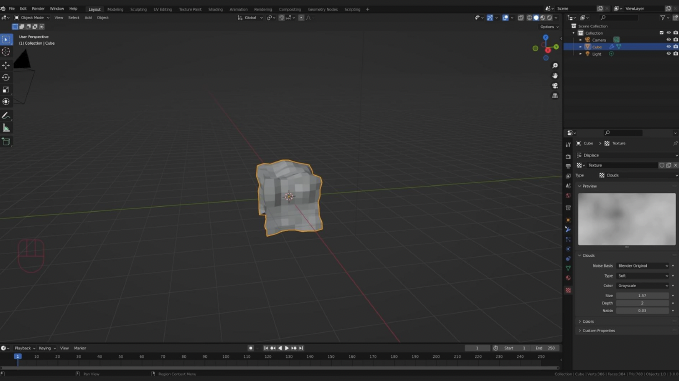Viewport: 679px width, 381px height.
Task: Open the Add menu in viewport header
Action: [x=88, y=18]
